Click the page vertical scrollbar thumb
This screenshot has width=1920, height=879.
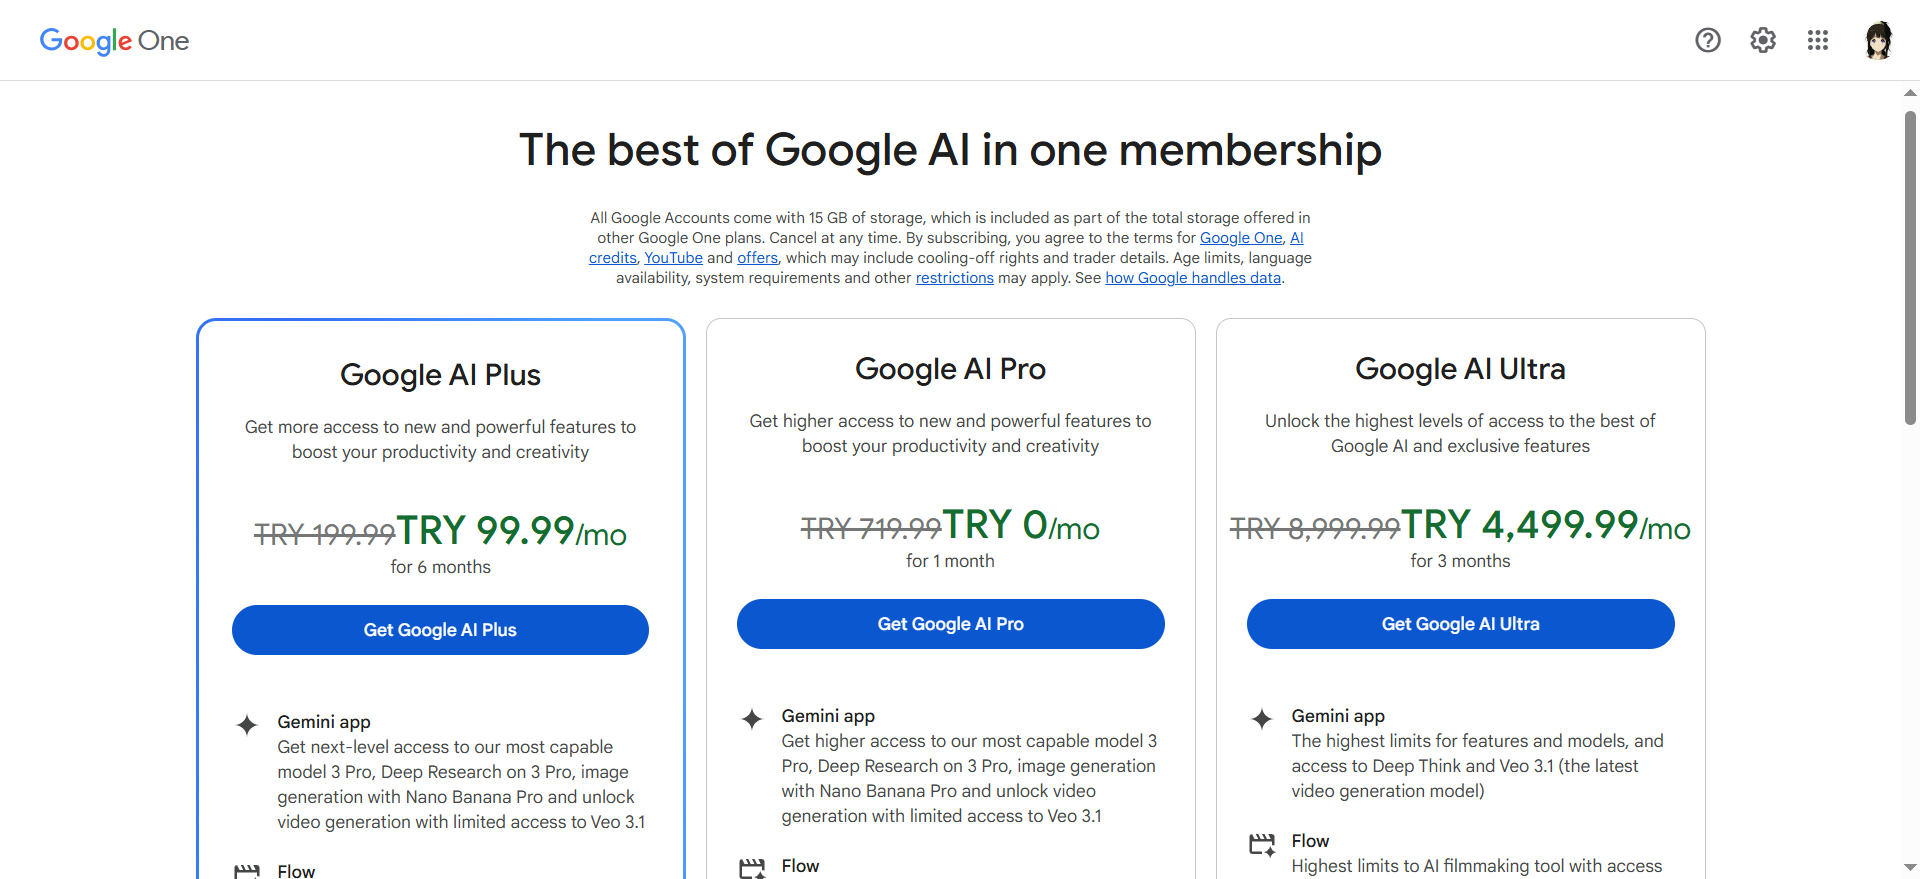tap(1910, 268)
